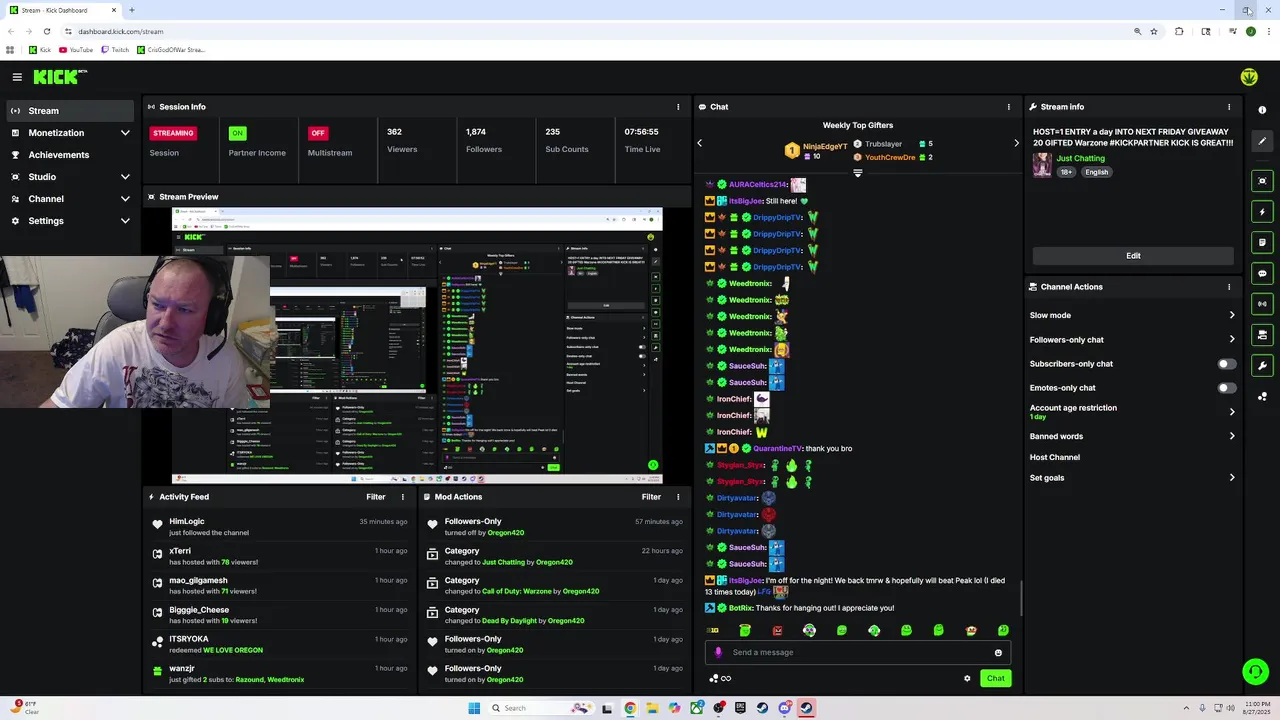Open the emoji picker in the message box
The width and height of the screenshot is (1280, 720).
[998, 653]
